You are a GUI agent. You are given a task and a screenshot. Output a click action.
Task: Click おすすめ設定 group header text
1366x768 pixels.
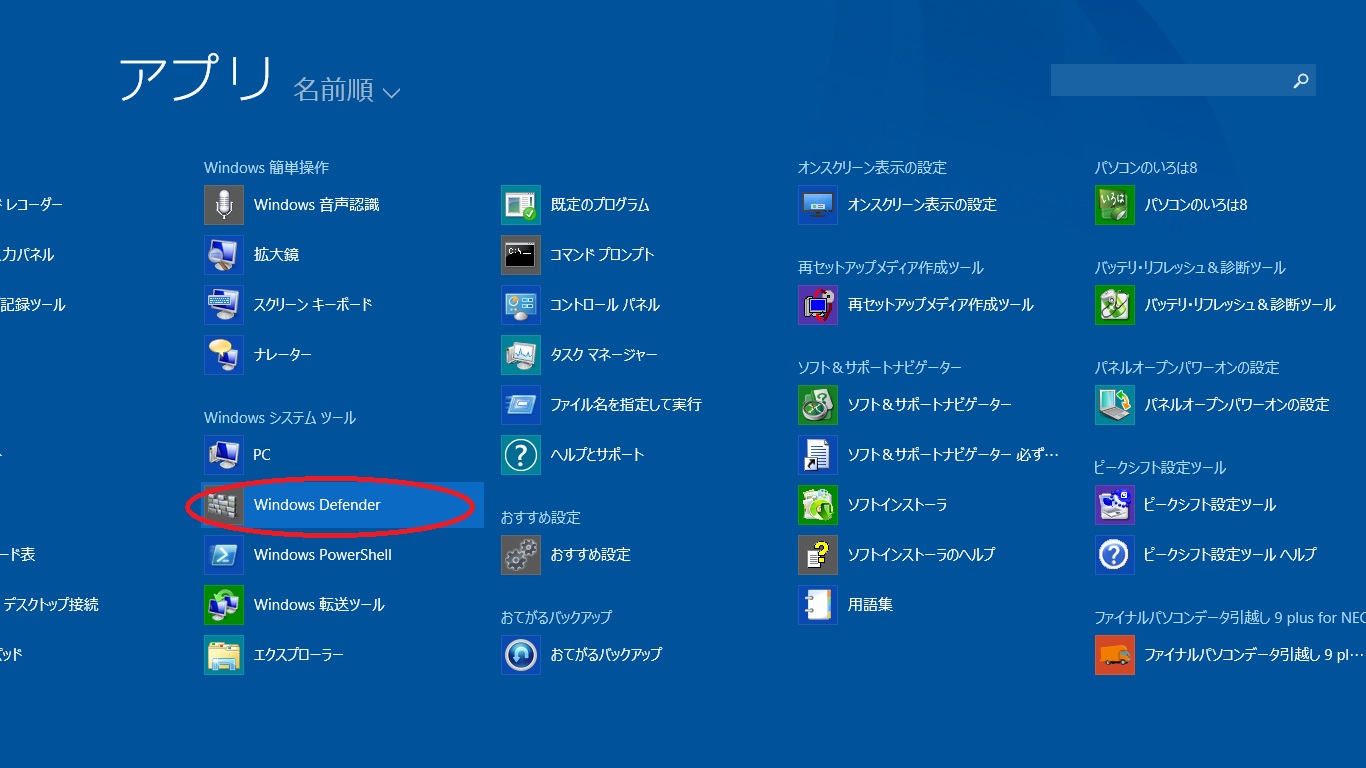[541, 517]
